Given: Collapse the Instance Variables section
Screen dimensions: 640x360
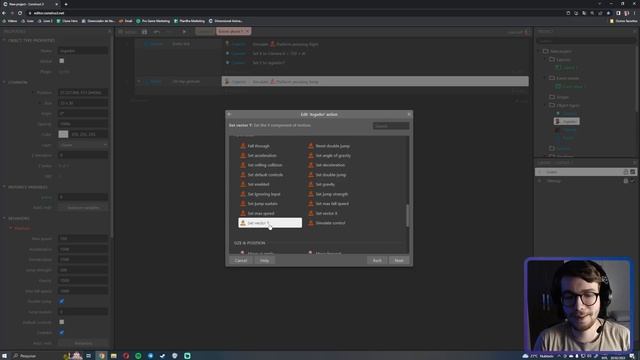Looking at the screenshot, I should tap(4, 187).
